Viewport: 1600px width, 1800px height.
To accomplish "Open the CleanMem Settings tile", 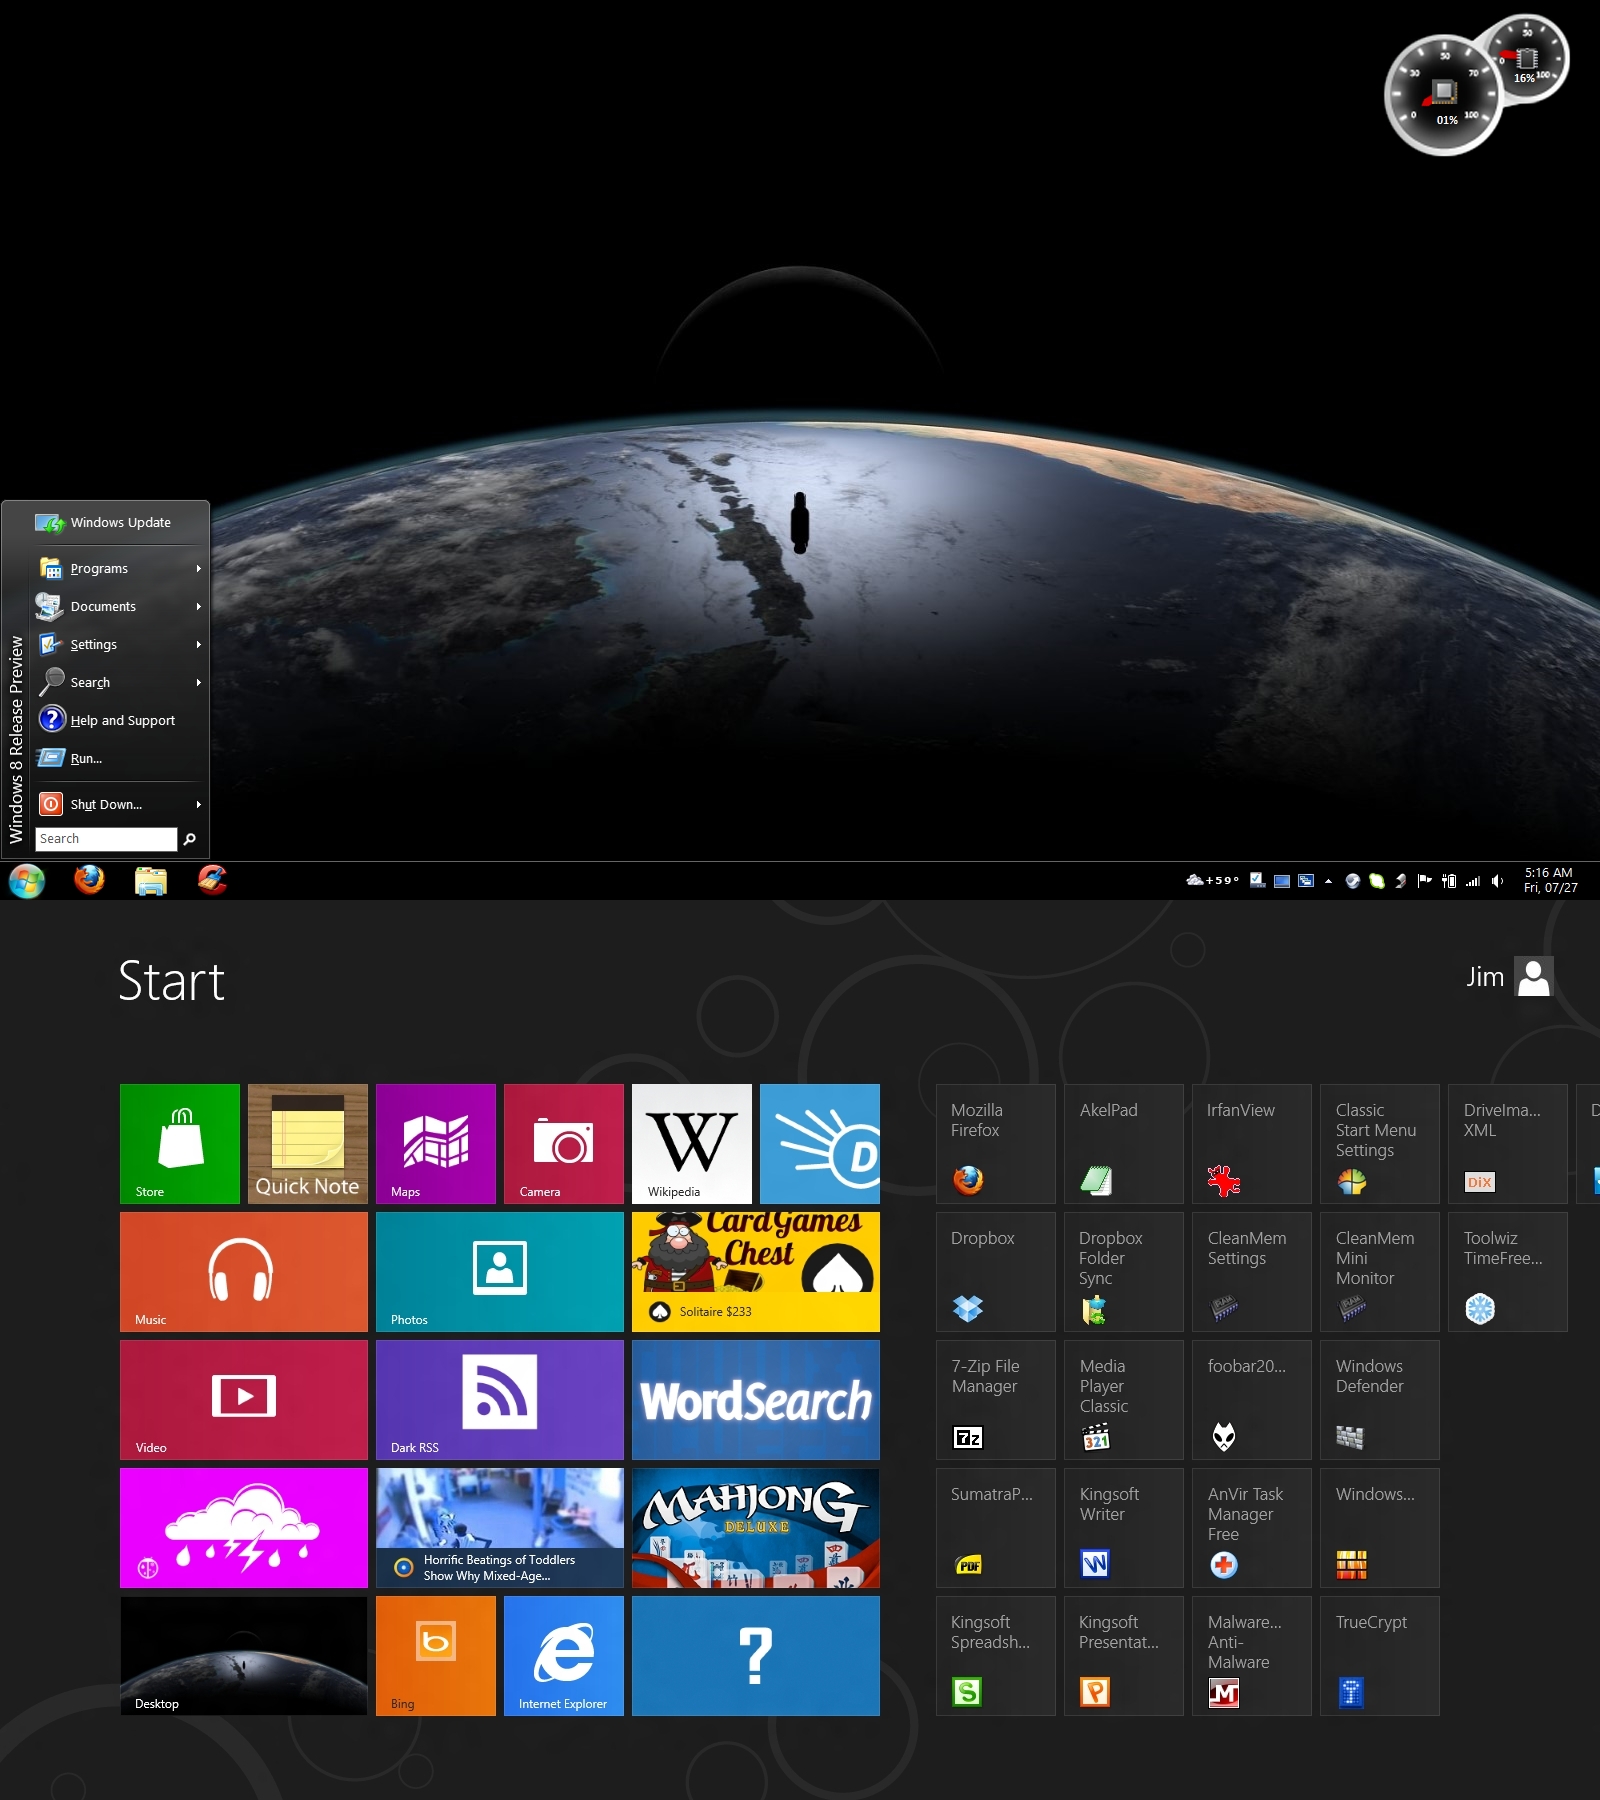I will [x=1252, y=1271].
